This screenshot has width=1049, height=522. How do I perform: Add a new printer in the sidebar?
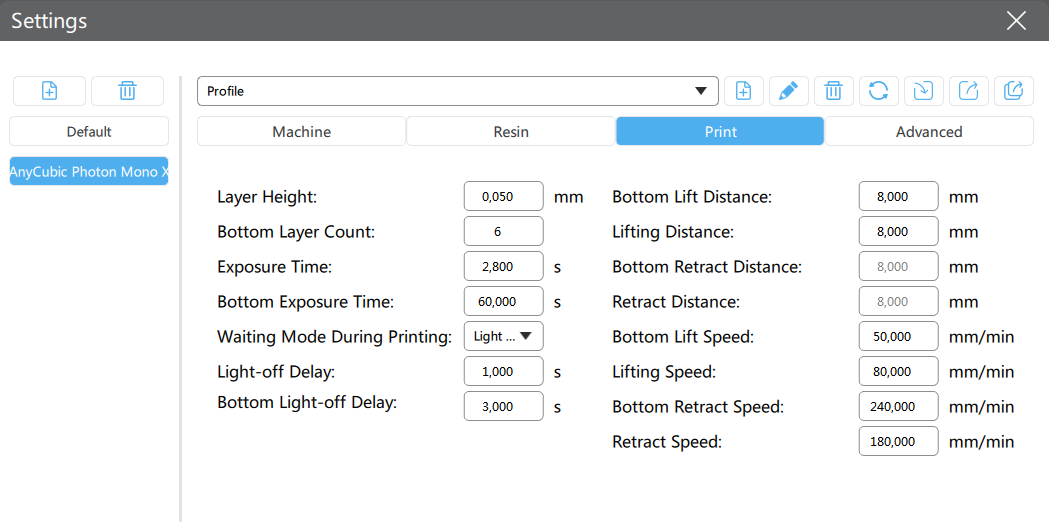(50, 91)
